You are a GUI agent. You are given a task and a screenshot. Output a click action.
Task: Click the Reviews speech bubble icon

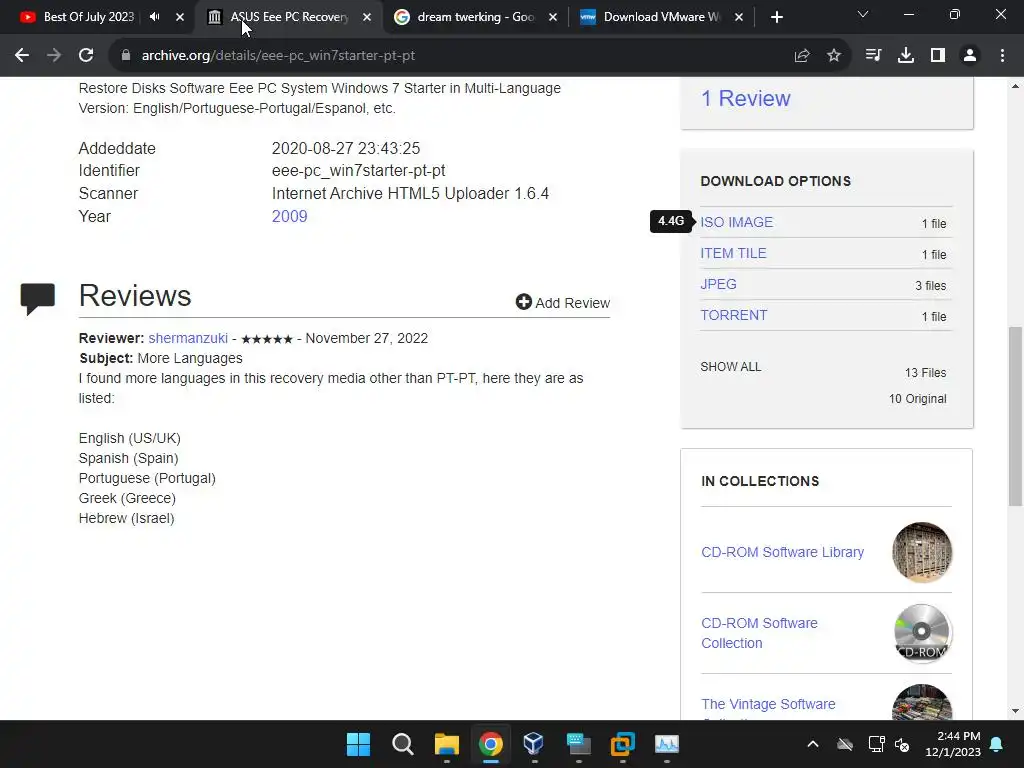[38, 299]
